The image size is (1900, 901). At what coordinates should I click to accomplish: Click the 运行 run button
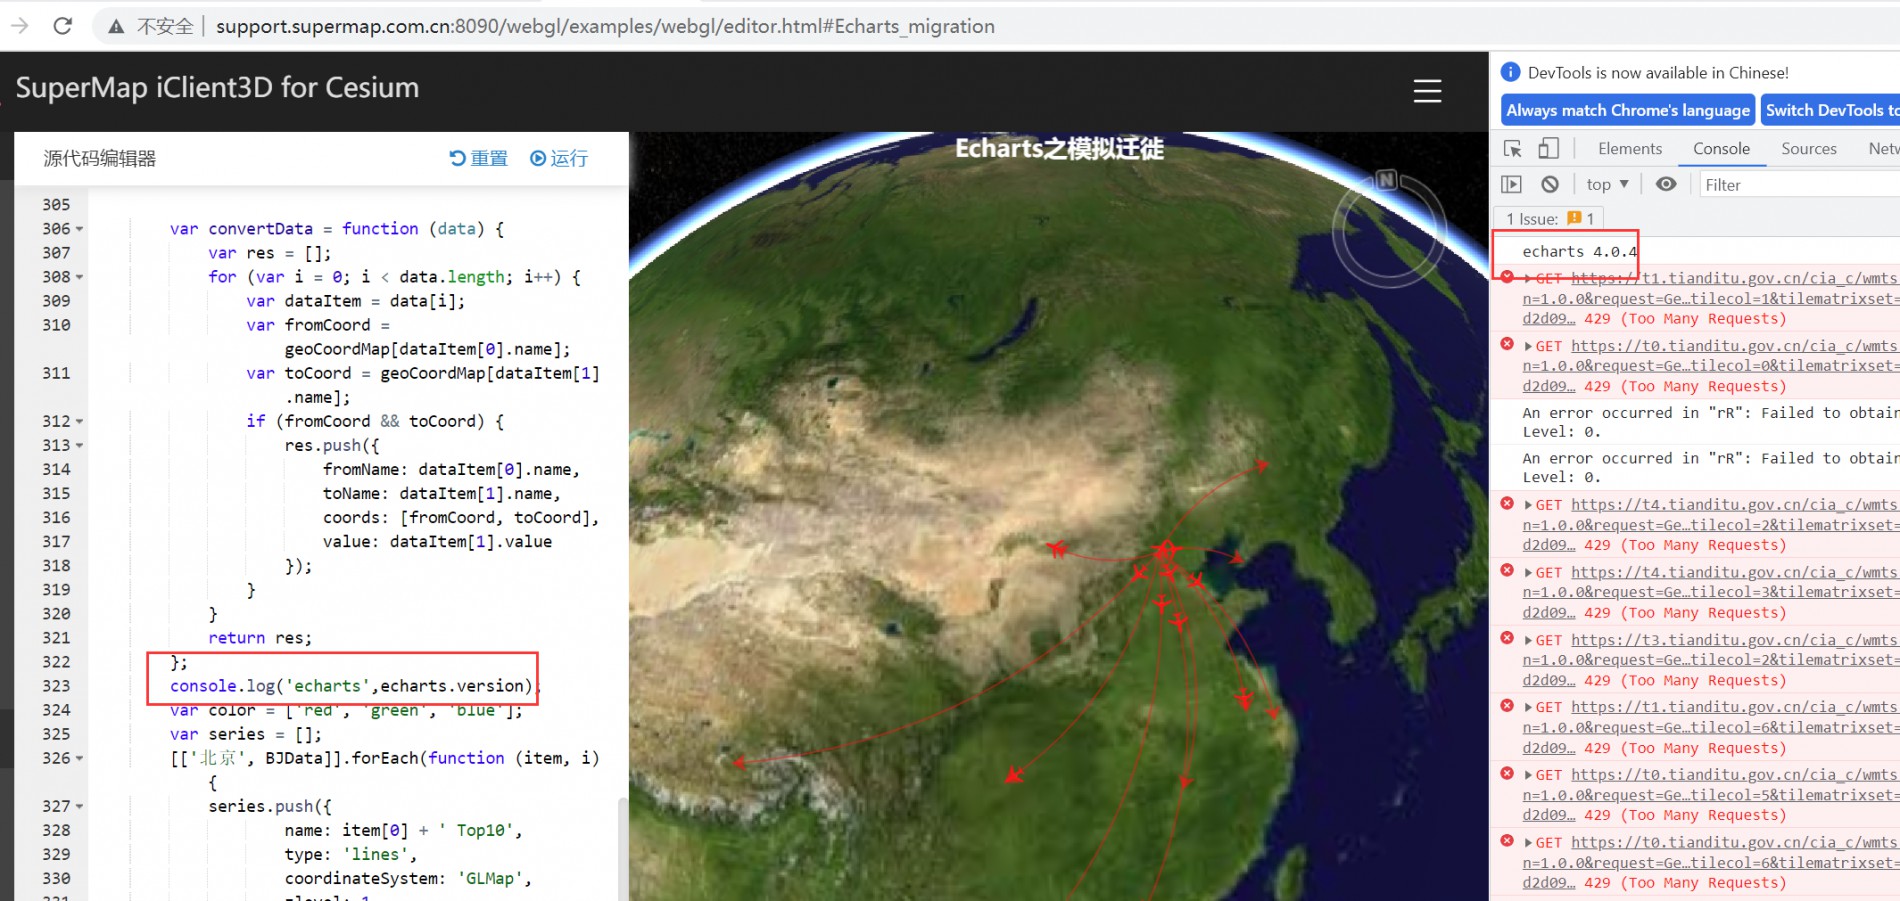pos(559,158)
